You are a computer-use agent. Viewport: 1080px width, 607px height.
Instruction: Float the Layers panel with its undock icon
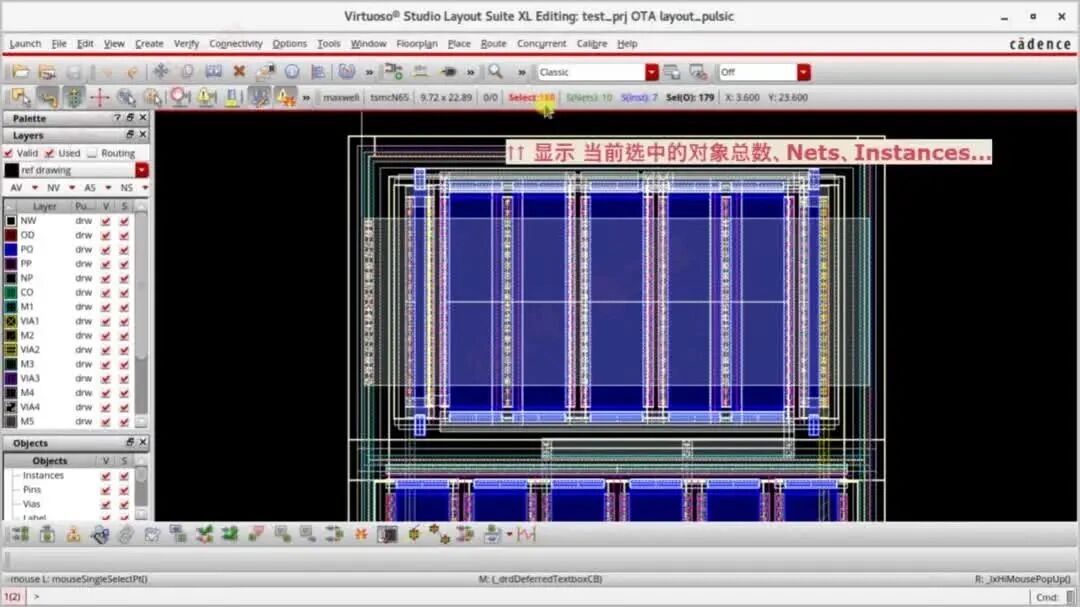pyautogui.click(x=129, y=135)
